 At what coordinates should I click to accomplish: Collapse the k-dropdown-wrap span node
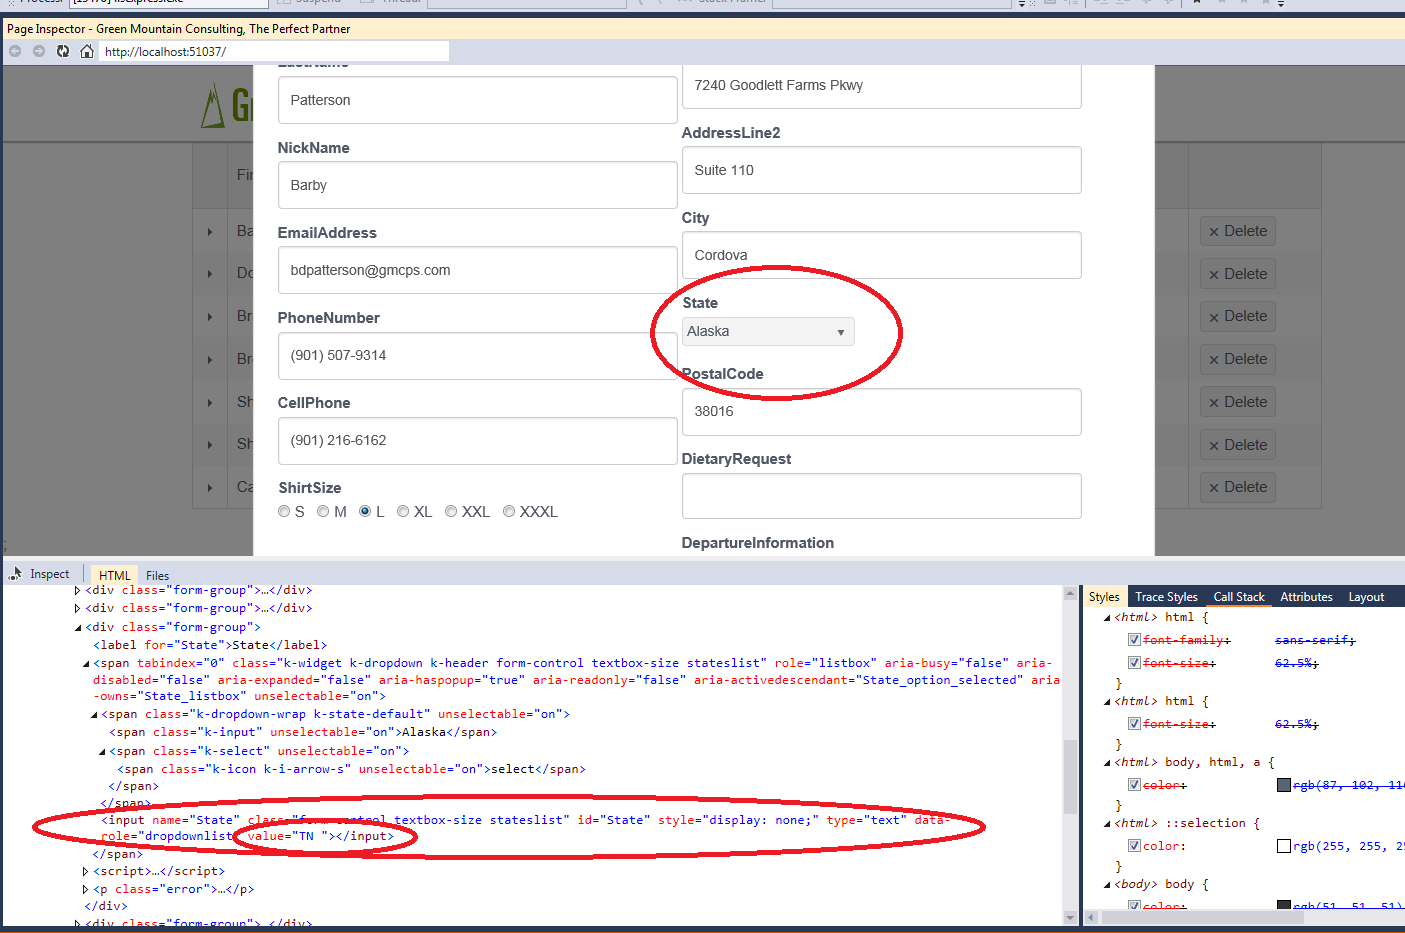pyautogui.click(x=94, y=715)
